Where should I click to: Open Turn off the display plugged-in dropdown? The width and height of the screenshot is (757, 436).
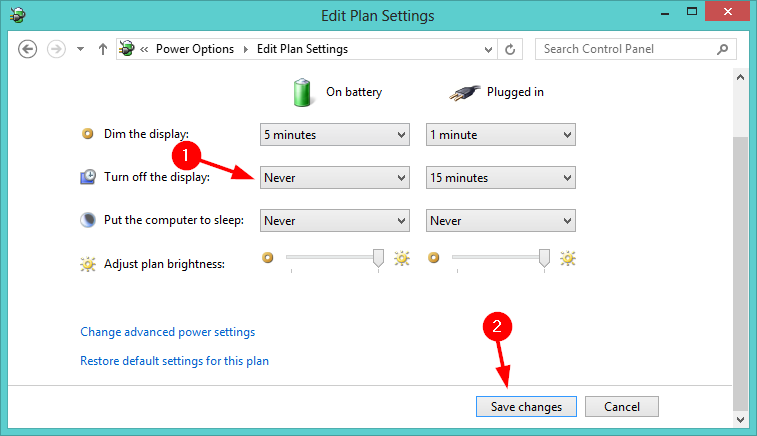point(501,178)
